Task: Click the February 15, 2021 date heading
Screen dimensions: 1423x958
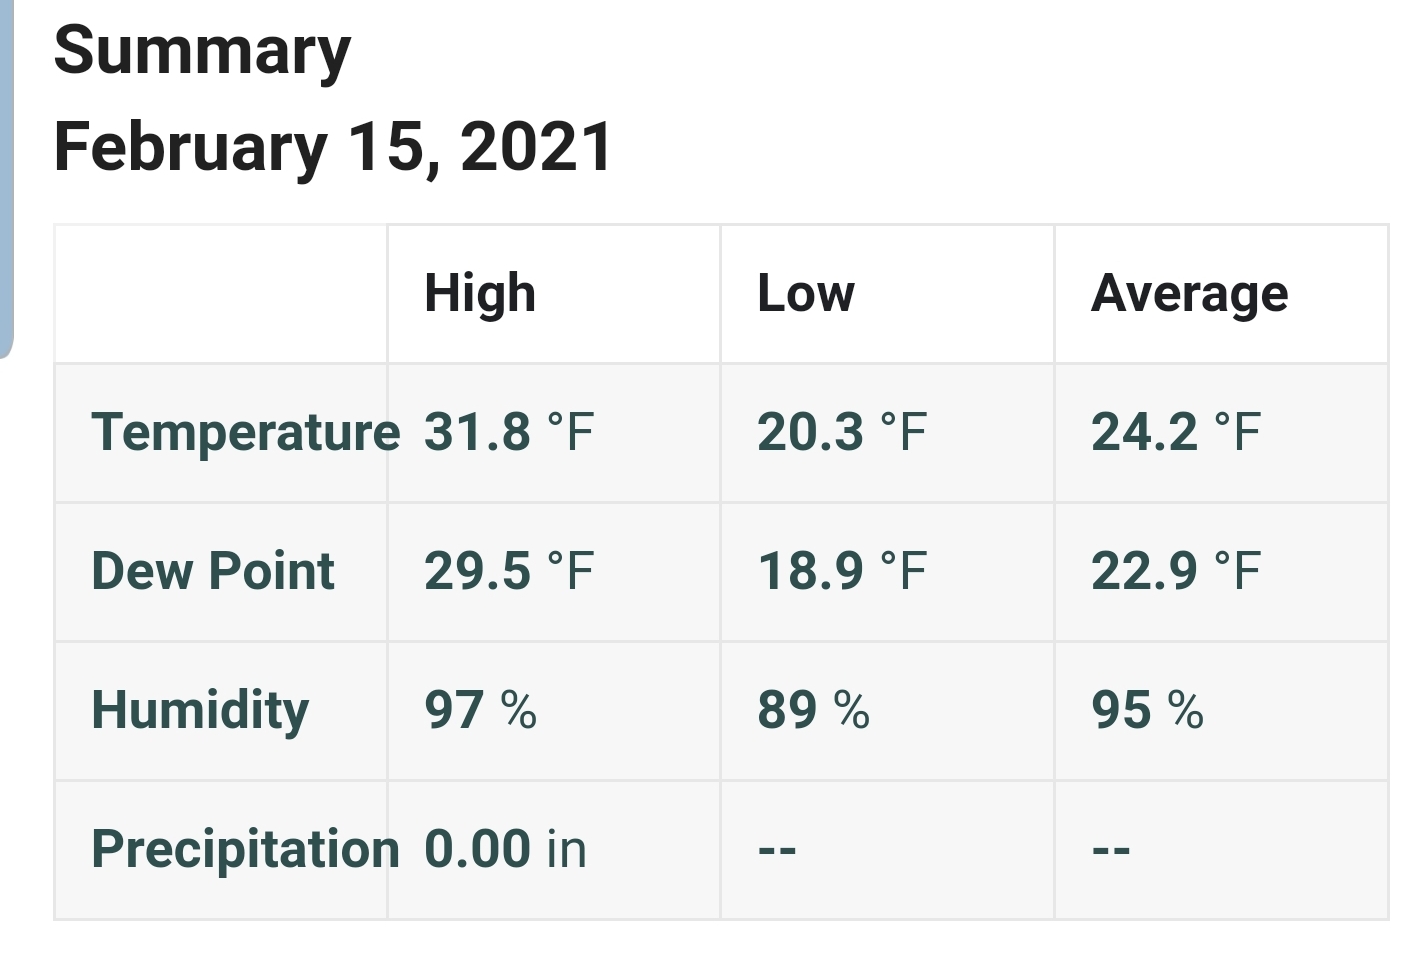Action: pyautogui.click(x=332, y=147)
